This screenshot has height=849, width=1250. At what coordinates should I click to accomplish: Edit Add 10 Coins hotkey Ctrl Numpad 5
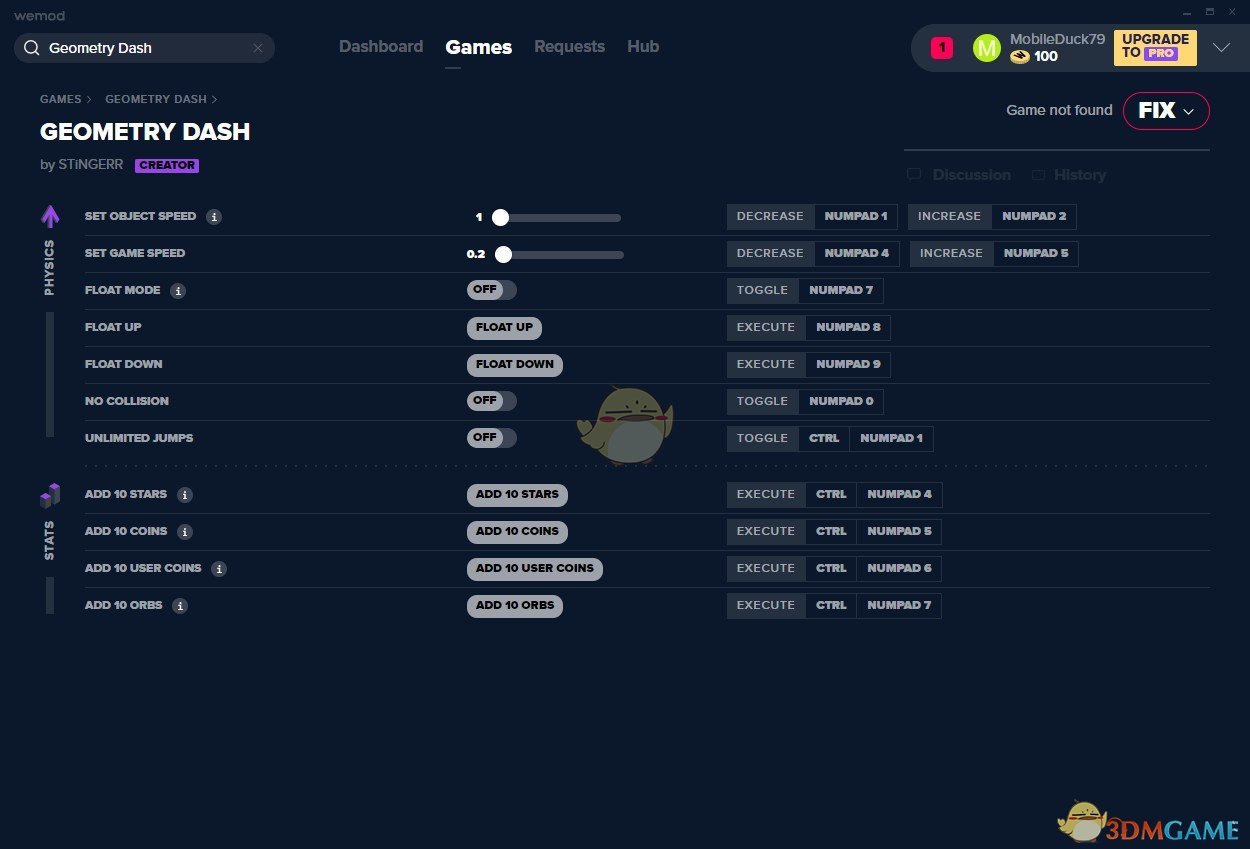point(834,532)
